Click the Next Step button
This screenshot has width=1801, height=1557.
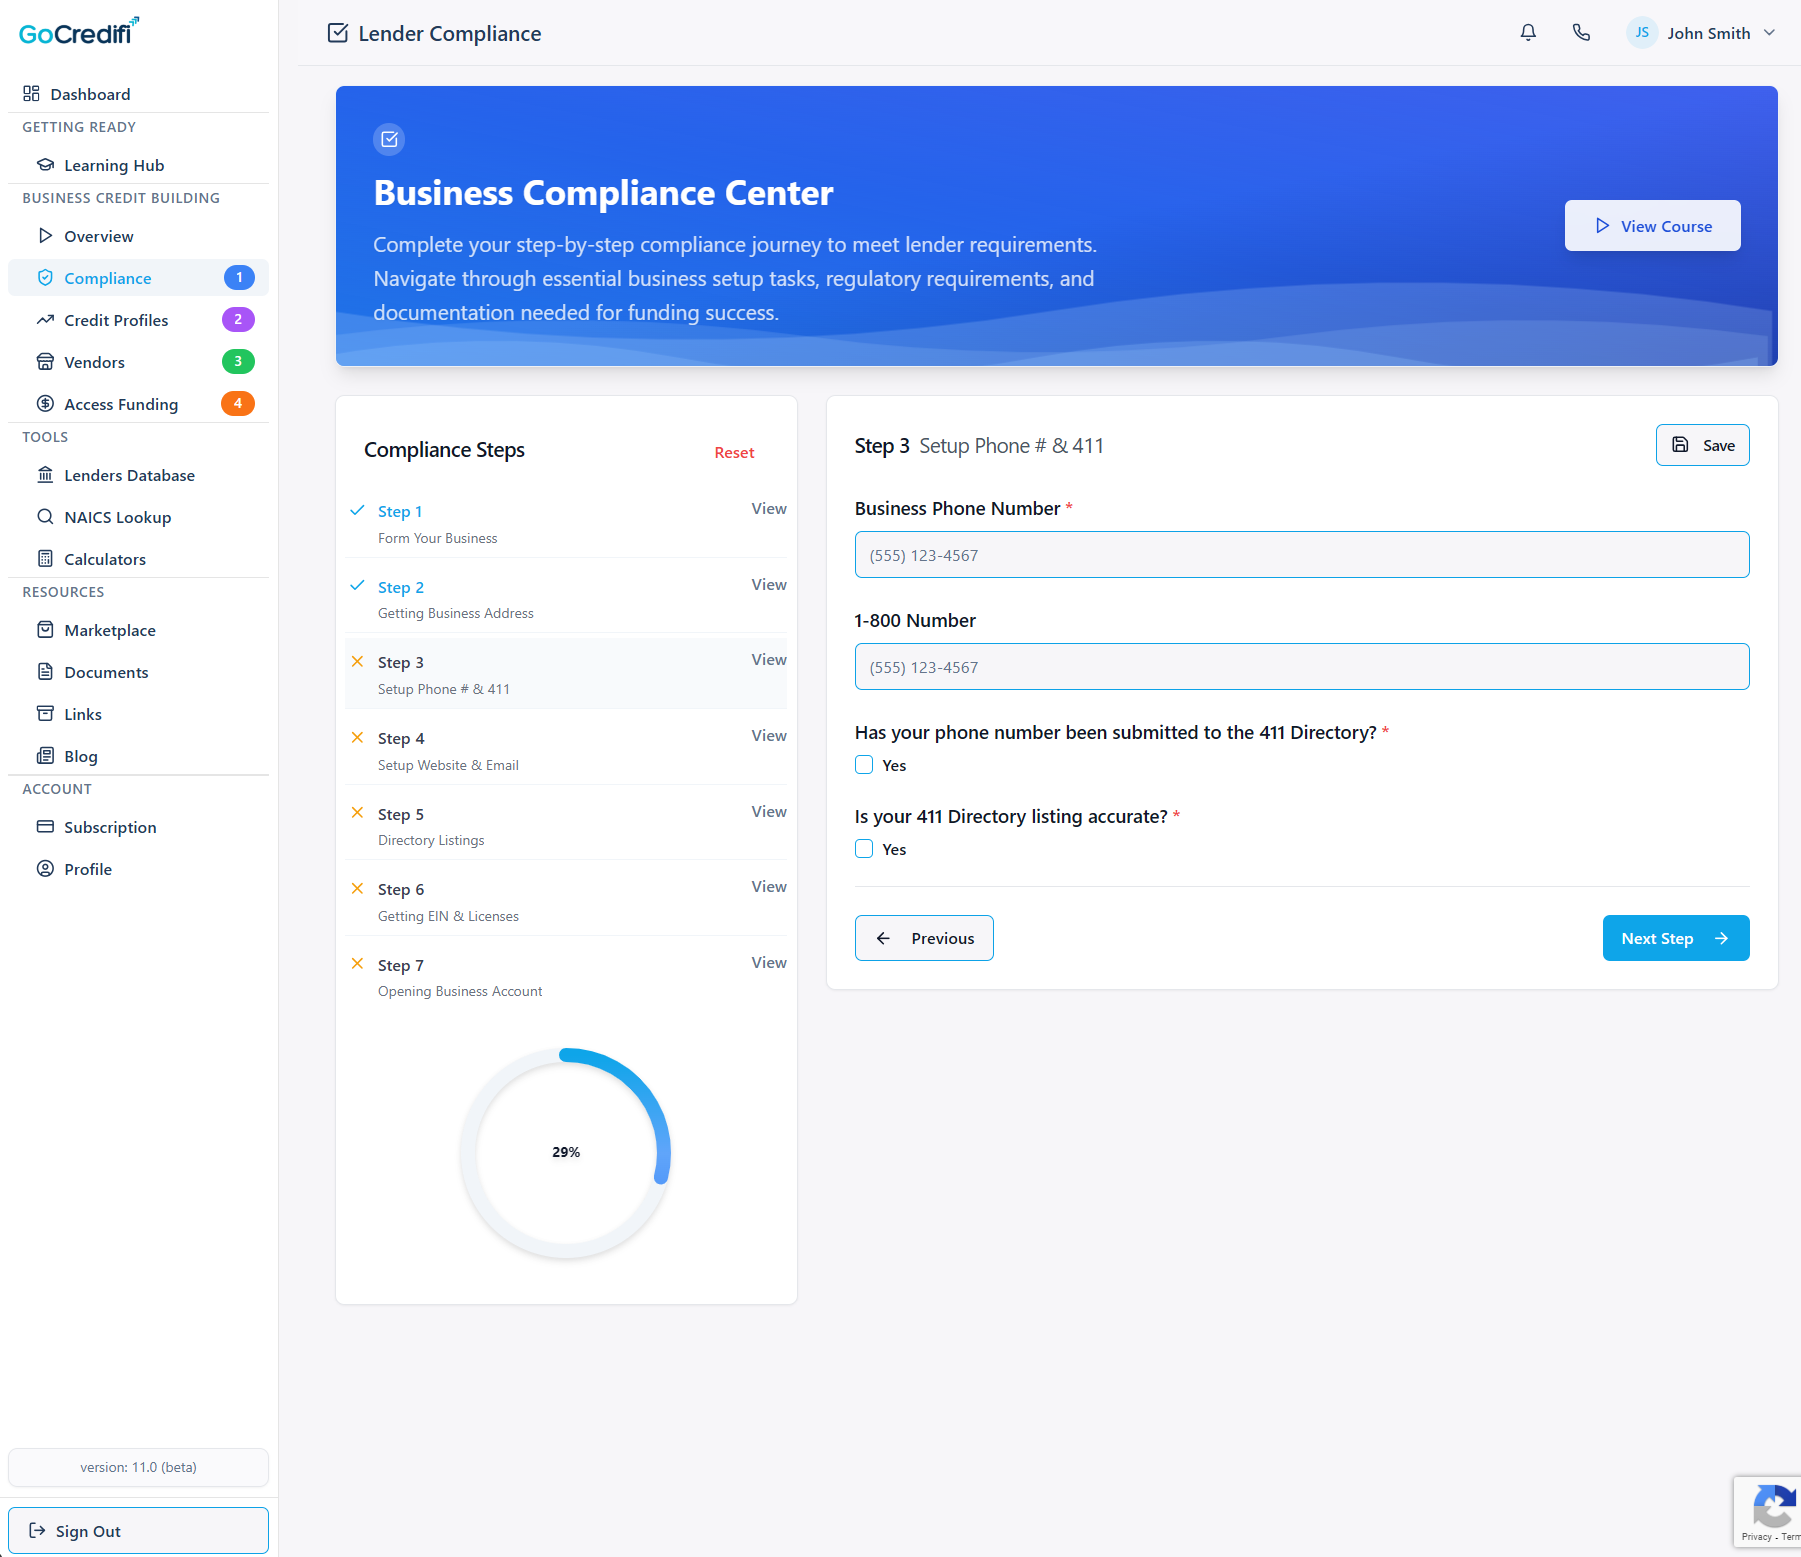[x=1675, y=938]
